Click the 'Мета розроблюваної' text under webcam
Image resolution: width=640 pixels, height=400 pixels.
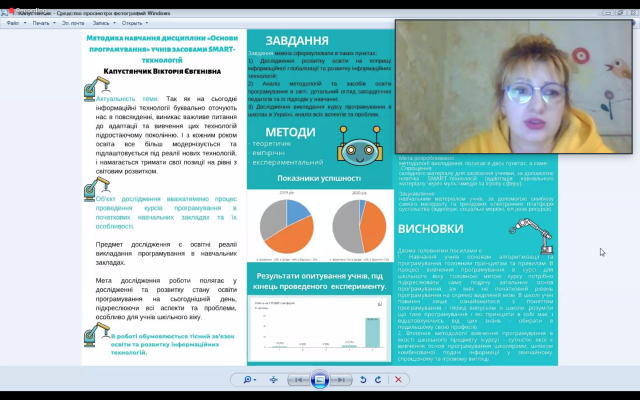[x=426, y=158]
